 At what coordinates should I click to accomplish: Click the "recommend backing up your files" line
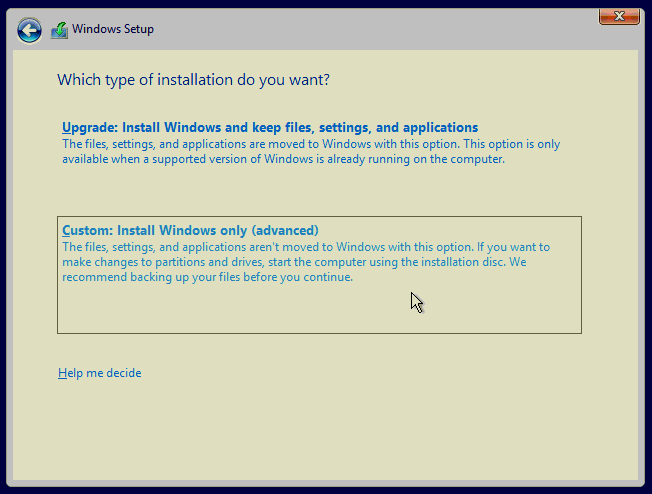[207, 277]
